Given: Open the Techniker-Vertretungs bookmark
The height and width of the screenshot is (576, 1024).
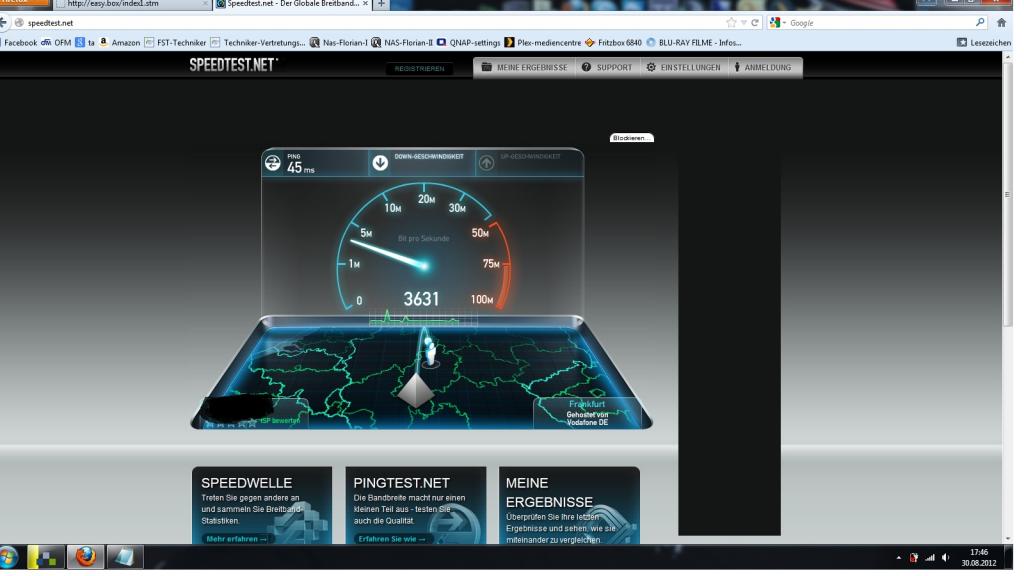Looking at the screenshot, I should point(257,42).
